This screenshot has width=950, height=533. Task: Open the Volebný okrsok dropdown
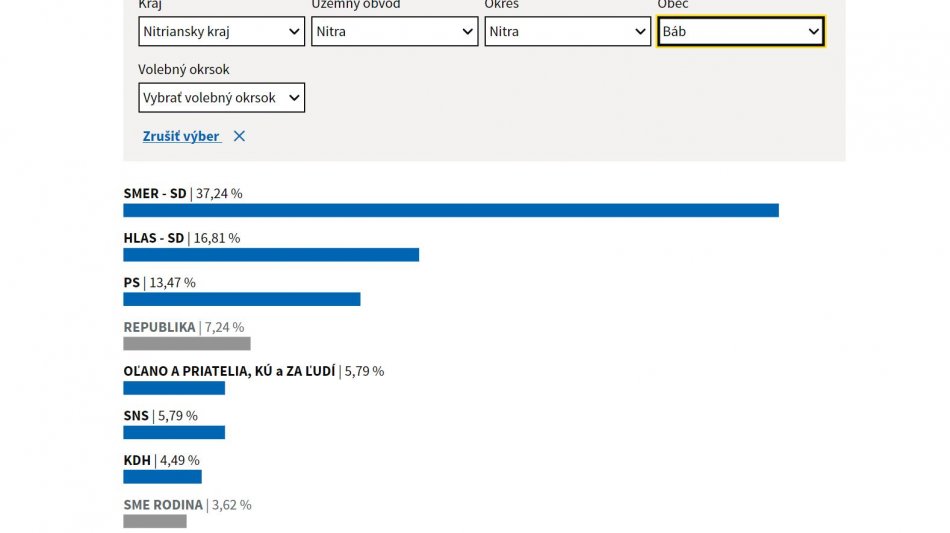tap(221, 98)
